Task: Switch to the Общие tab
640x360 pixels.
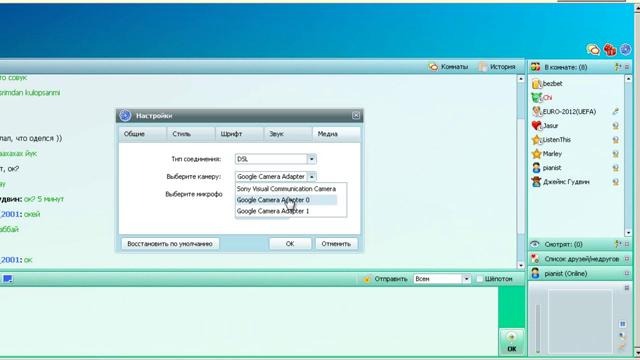Action: 142,134
